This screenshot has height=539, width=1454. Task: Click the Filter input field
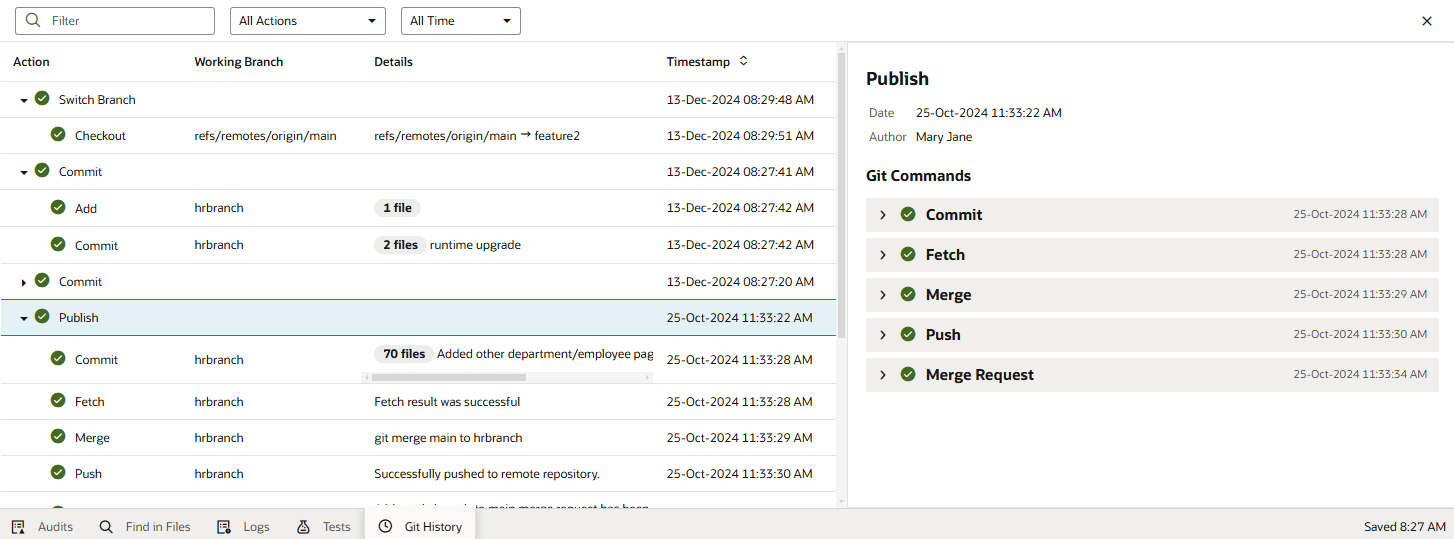[x=116, y=21]
